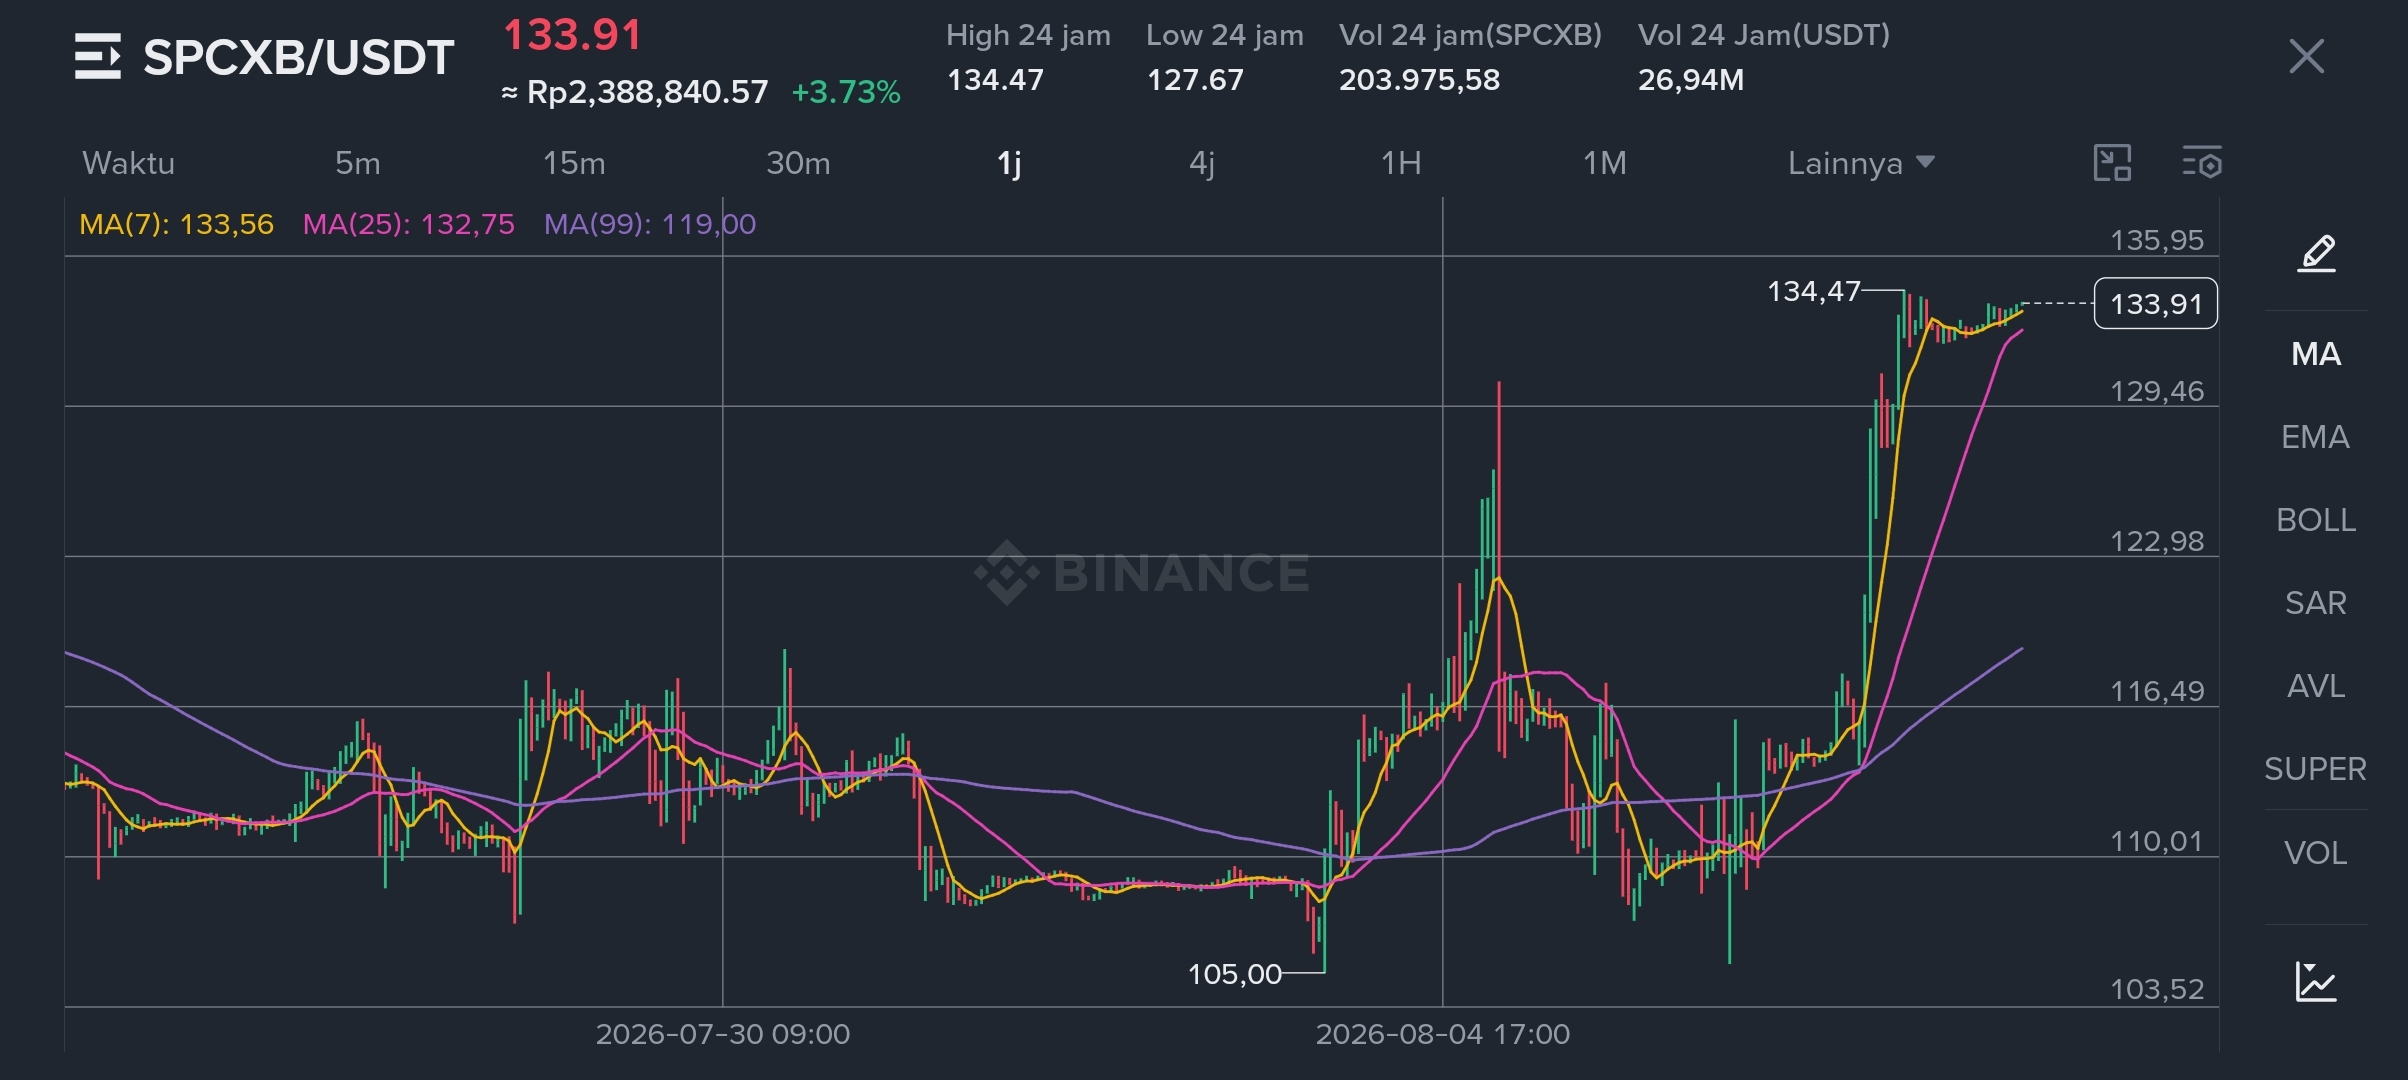Click the 134,47 high marker label

1813,291
